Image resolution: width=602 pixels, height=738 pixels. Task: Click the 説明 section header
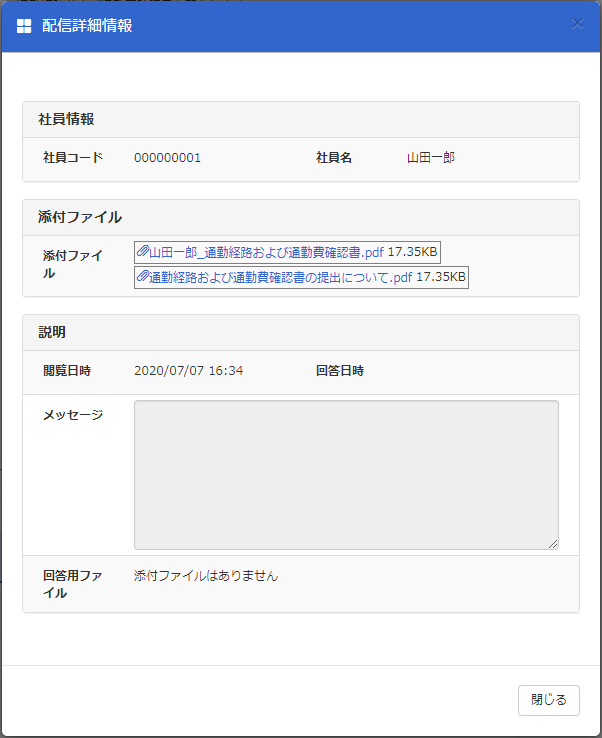click(52, 332)
